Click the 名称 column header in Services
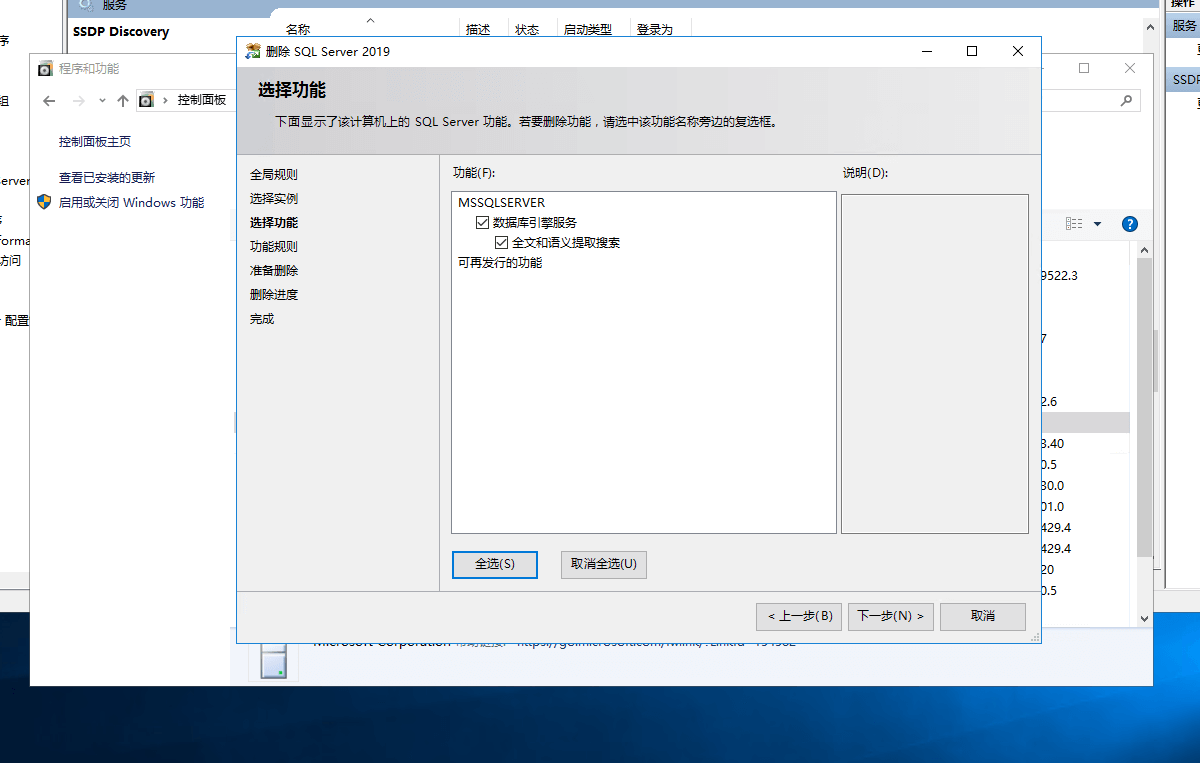 tap(298, 30)
